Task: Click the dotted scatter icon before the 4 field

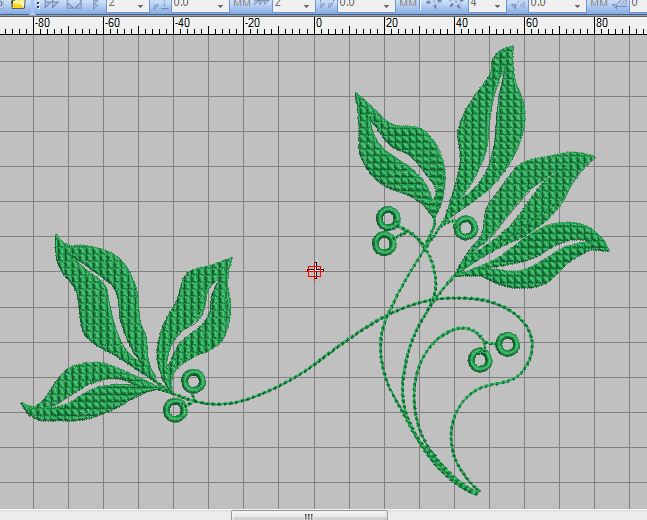Action: click(x=456, y=4)
